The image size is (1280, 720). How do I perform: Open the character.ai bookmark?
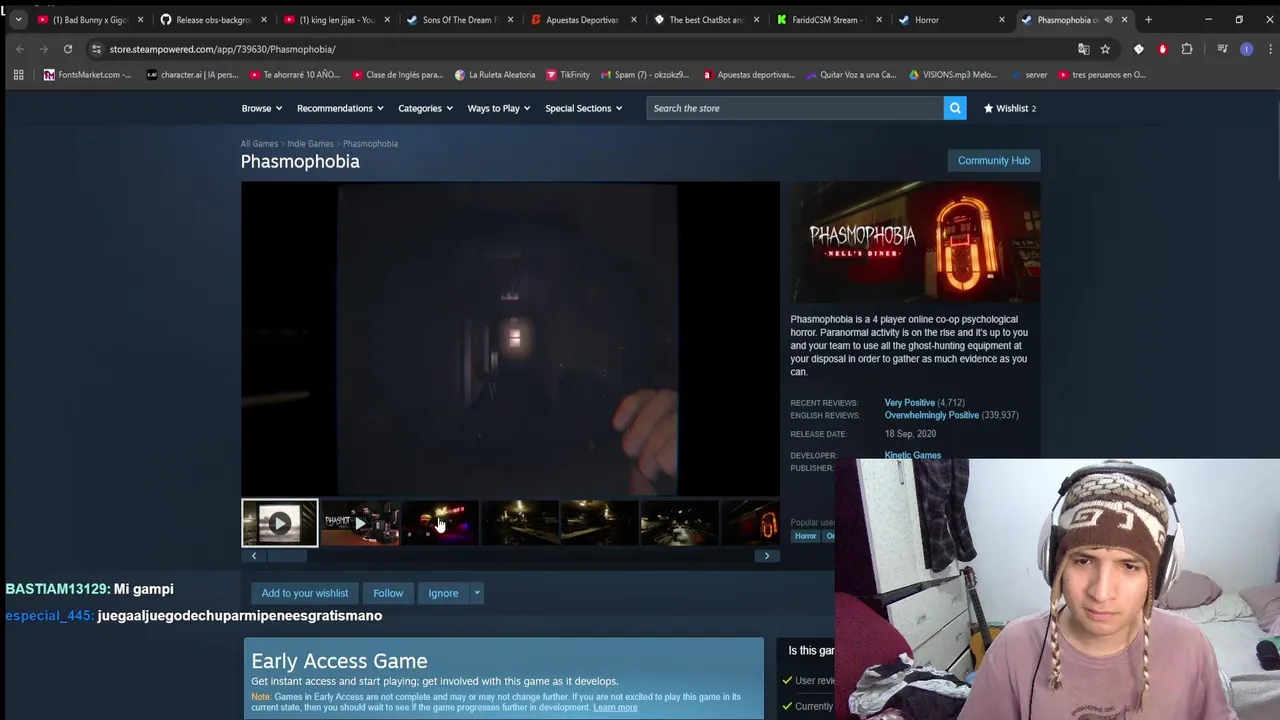click(192, 75)
